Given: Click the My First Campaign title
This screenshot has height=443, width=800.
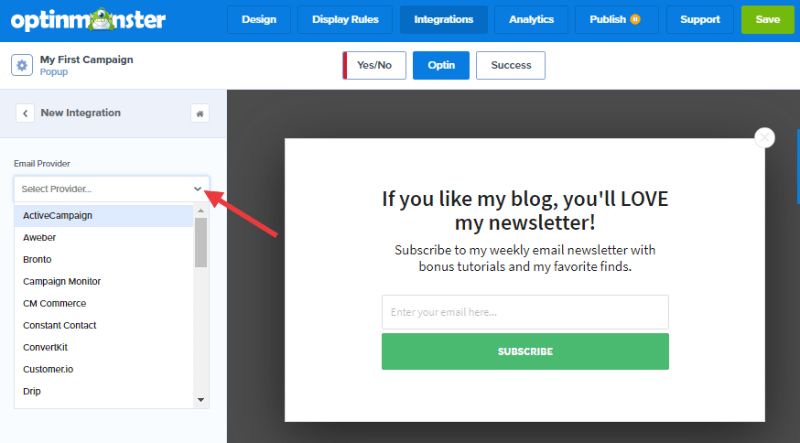Looking at the screenshot, I should tap(87, 59).
